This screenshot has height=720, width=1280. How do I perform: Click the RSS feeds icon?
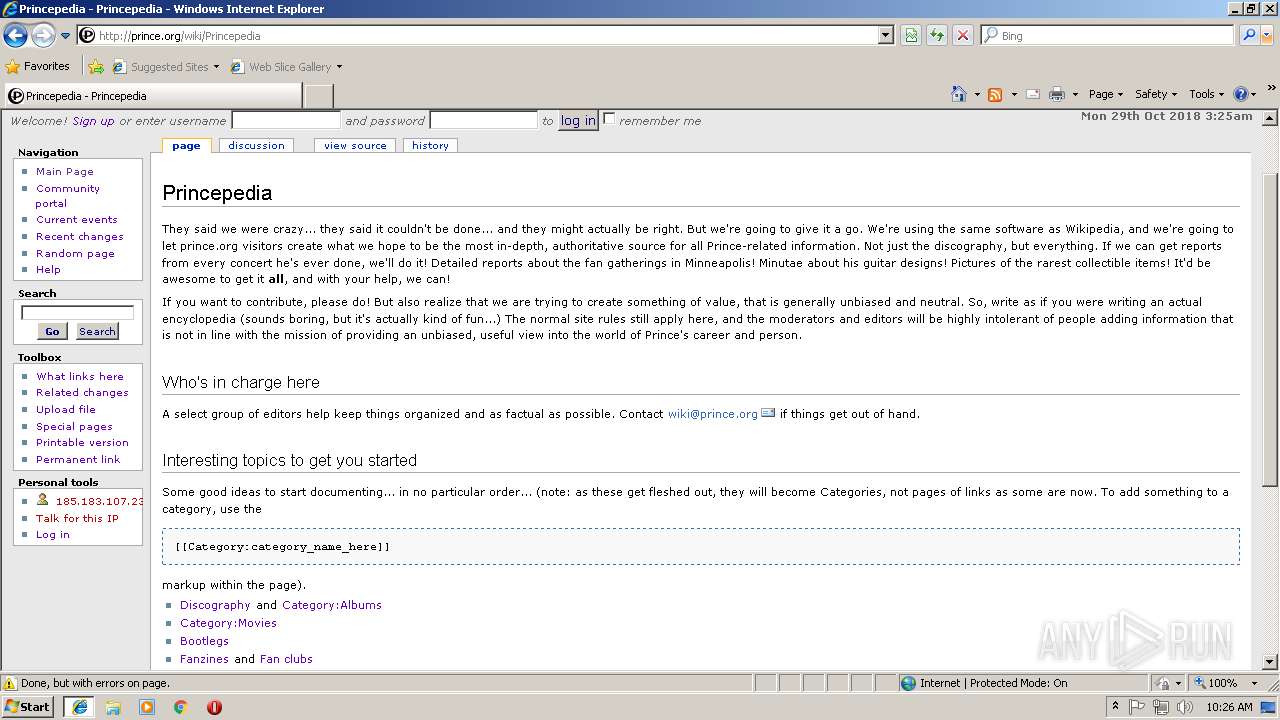(995, 94)
